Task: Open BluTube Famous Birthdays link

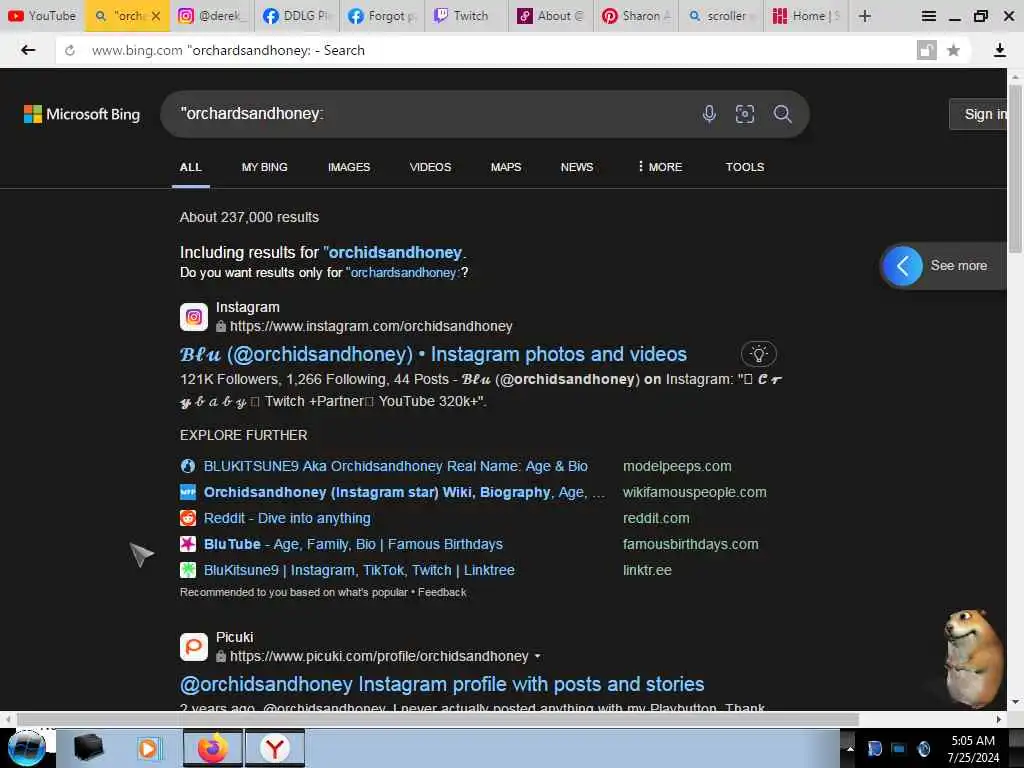Action: pos(353,544)
